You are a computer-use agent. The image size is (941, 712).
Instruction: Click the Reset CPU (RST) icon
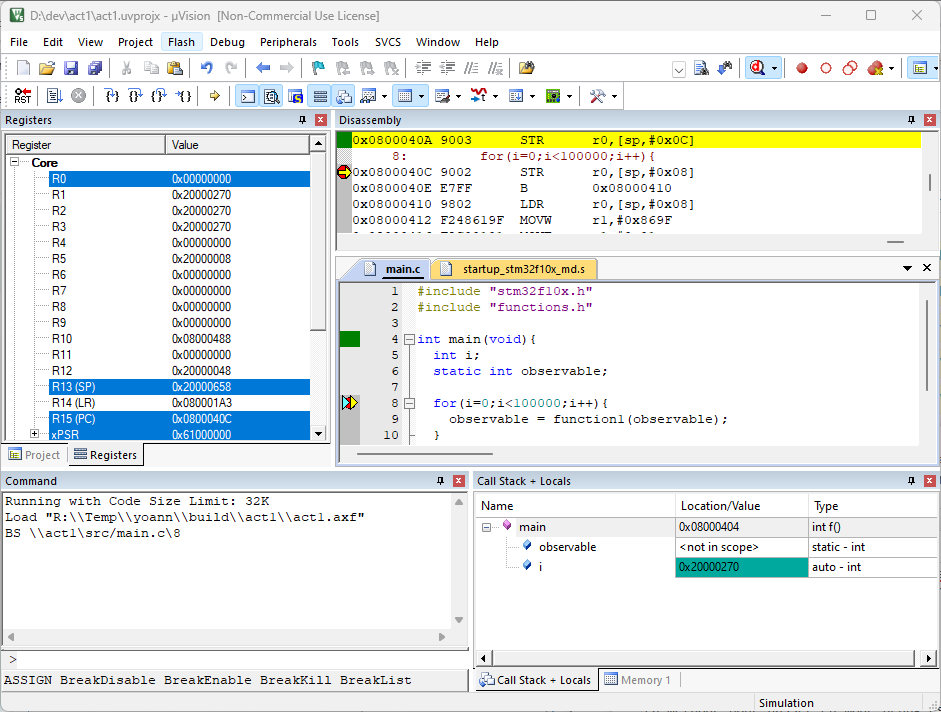point(22,96)
